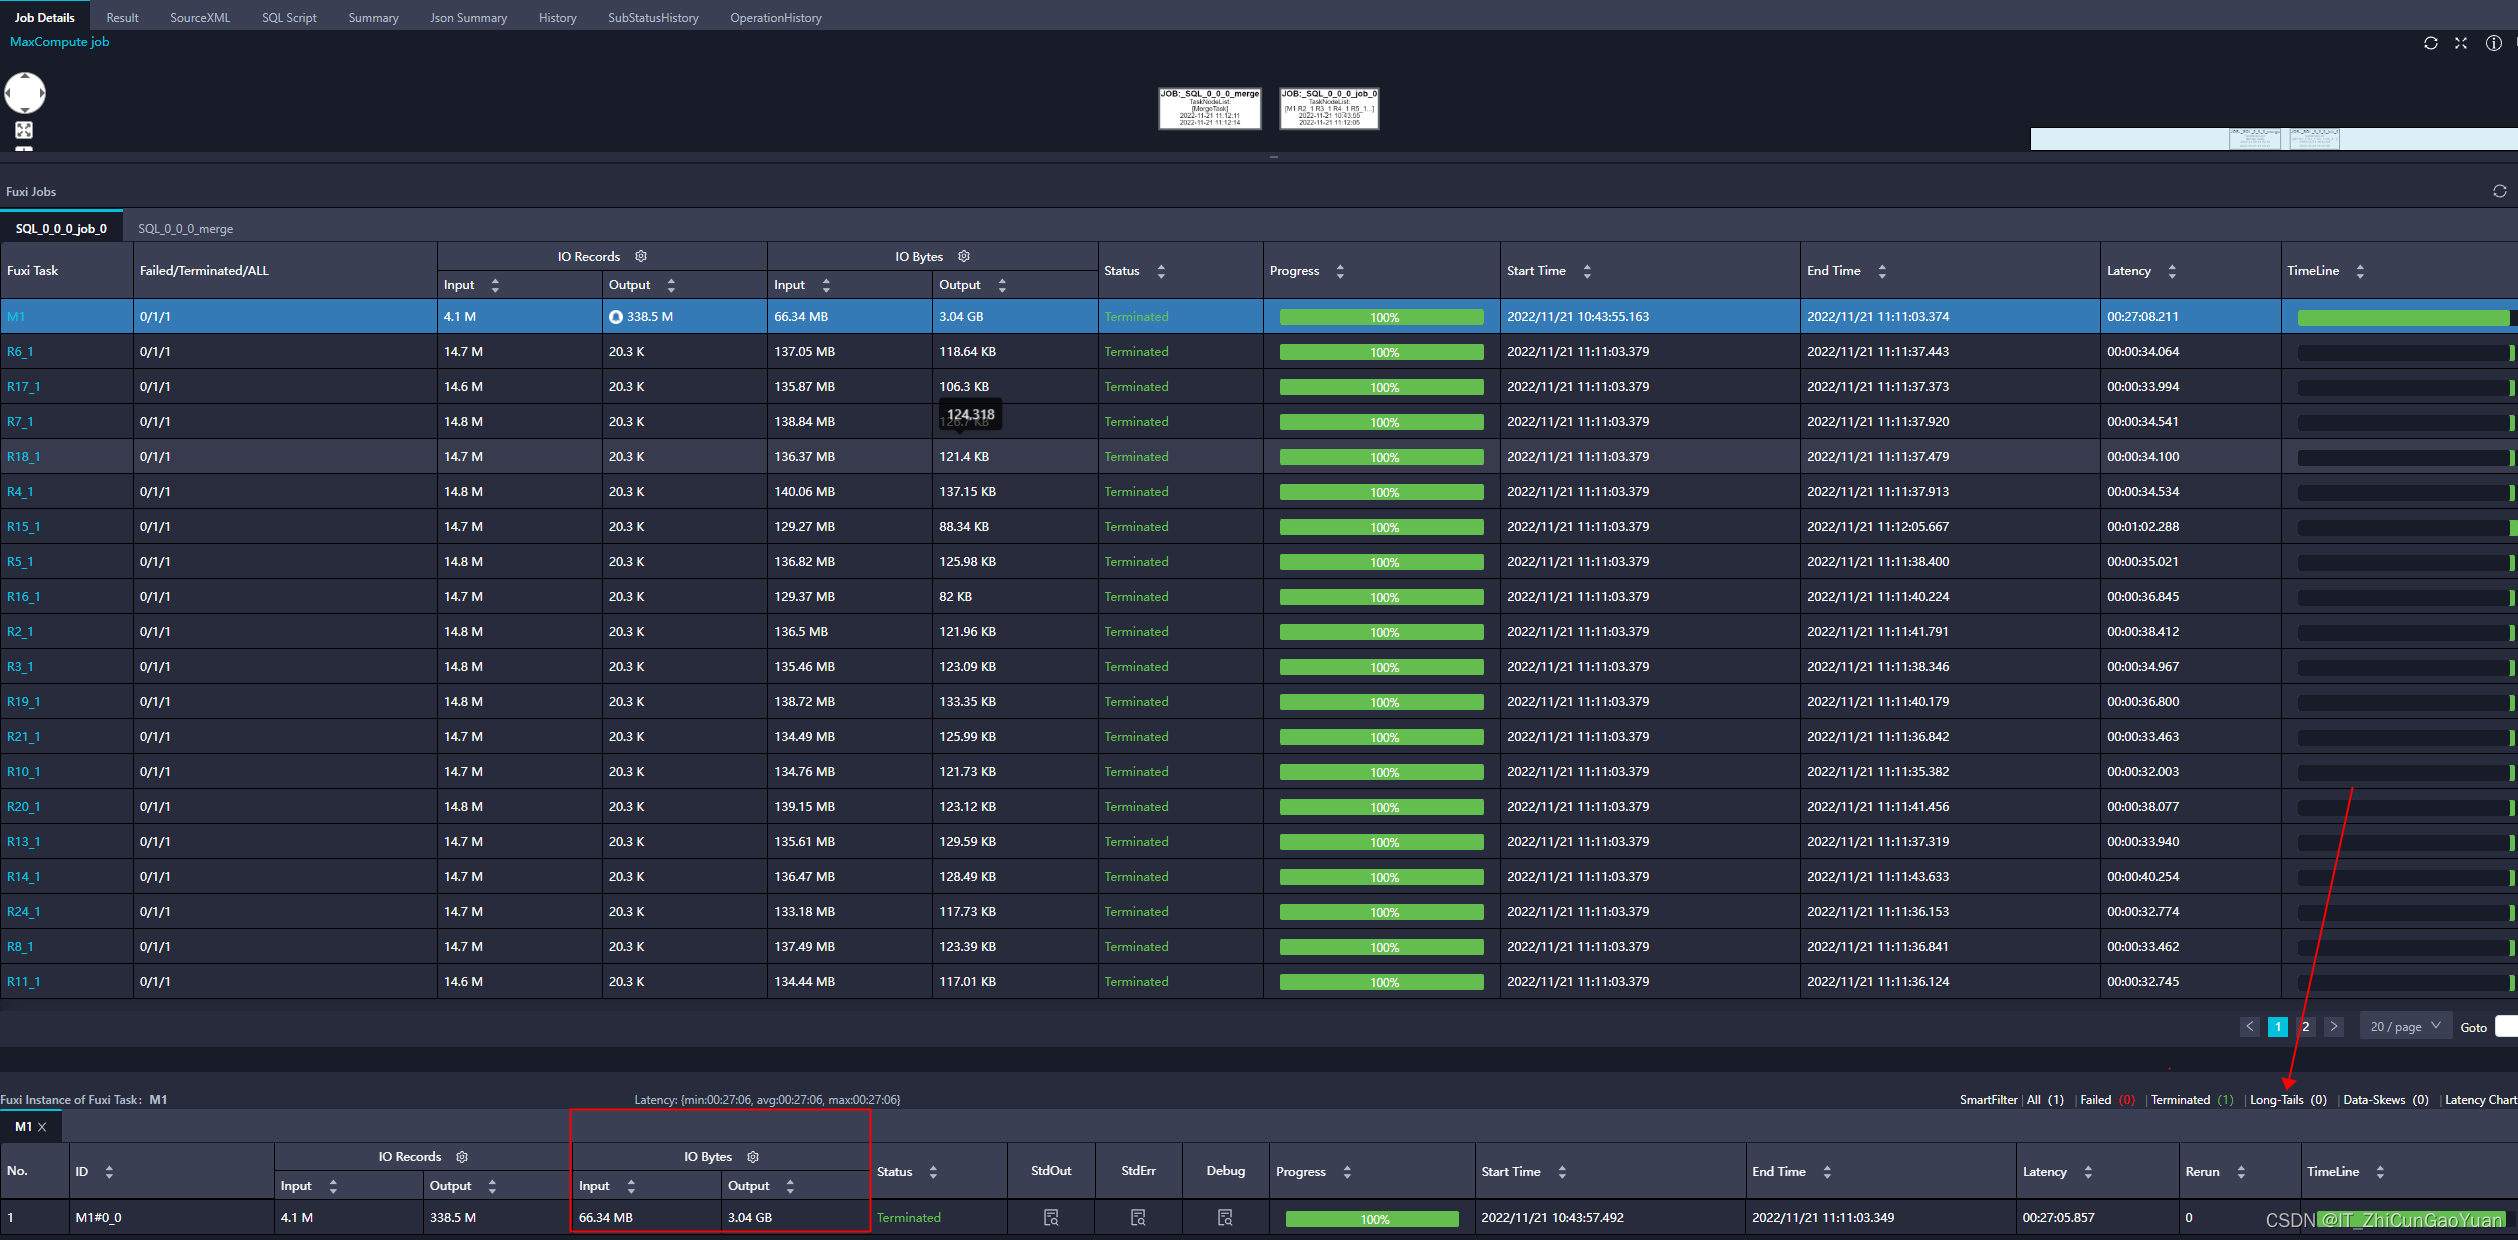Sort by IO Bytes Input in task table
2518x1240 pixels.
coord(826,285)
